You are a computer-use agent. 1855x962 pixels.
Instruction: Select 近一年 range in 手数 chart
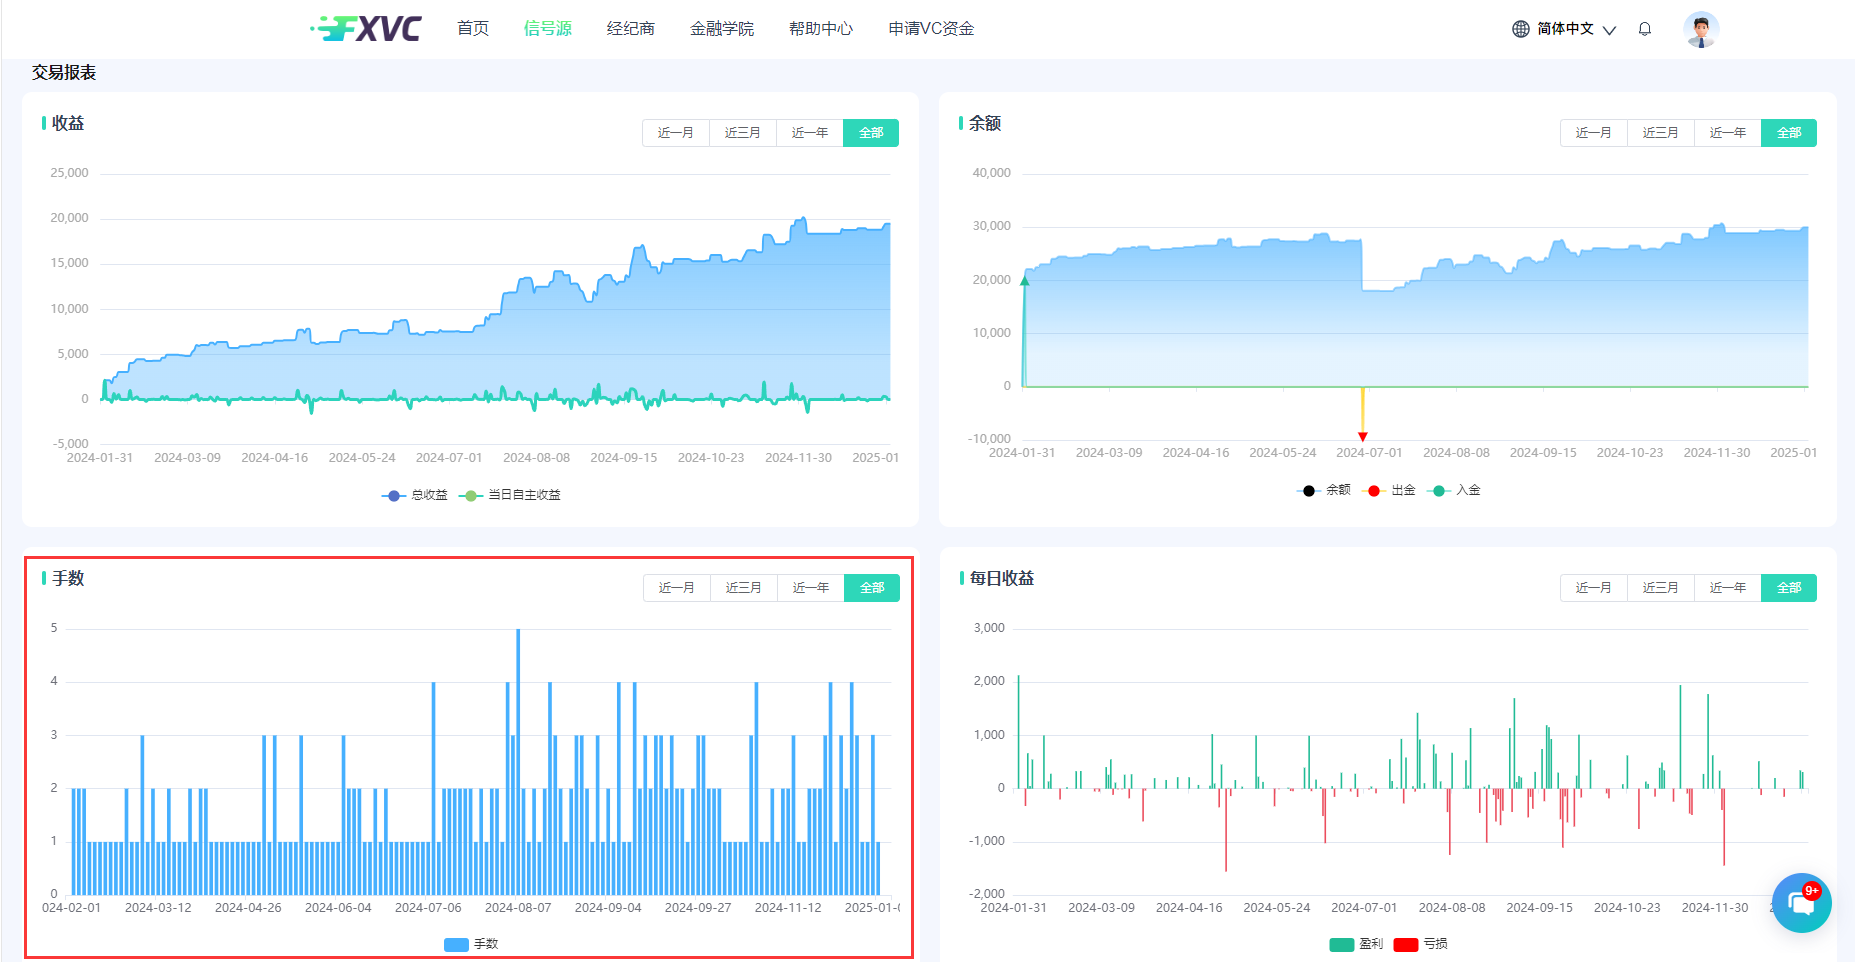[x=810, y=588]
